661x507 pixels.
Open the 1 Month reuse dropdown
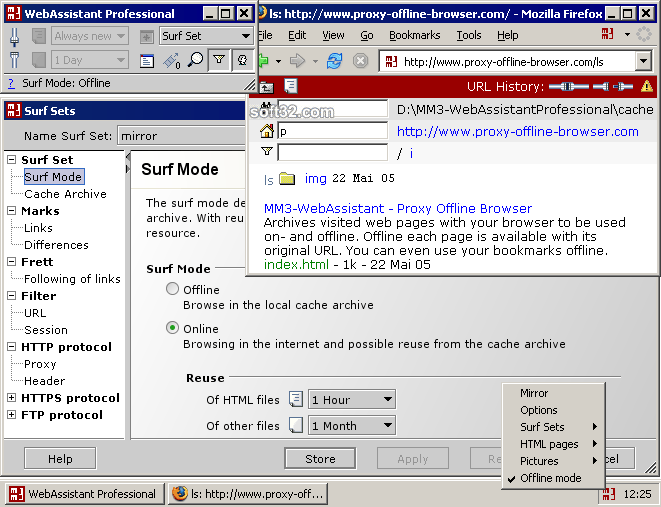(352, 426)
